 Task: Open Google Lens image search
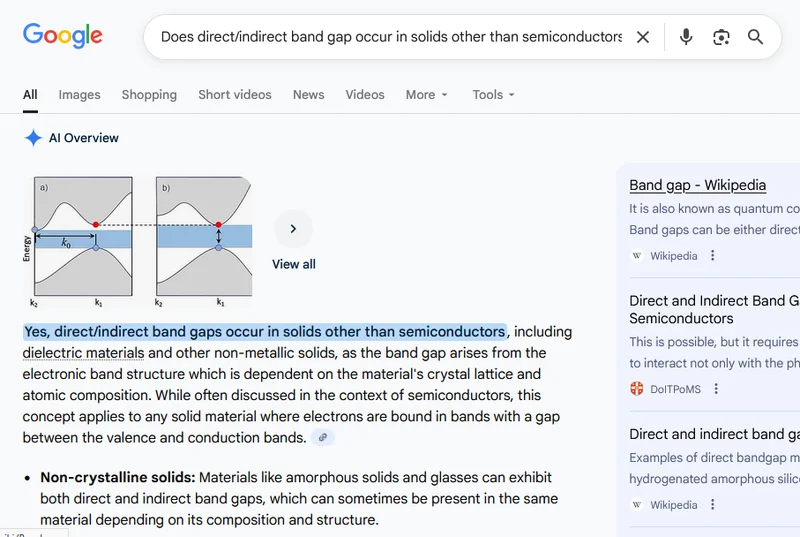[721, 37]
